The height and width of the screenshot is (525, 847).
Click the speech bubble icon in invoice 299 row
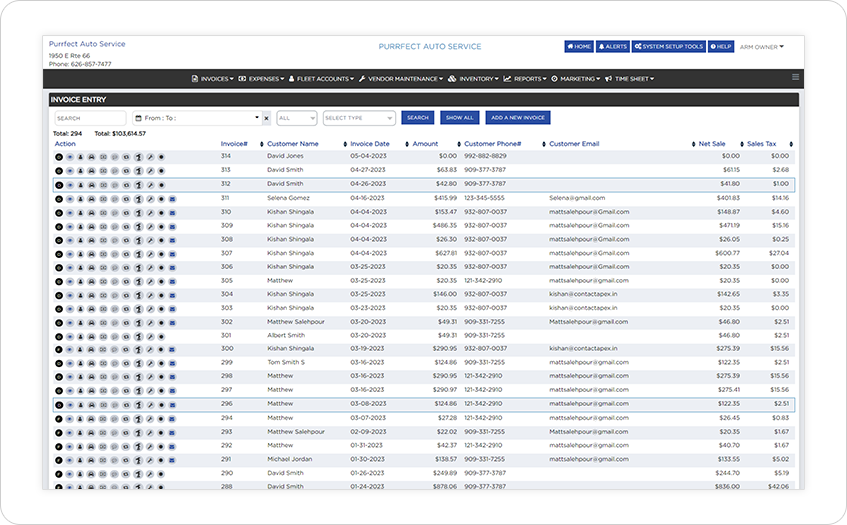point(115,364)
